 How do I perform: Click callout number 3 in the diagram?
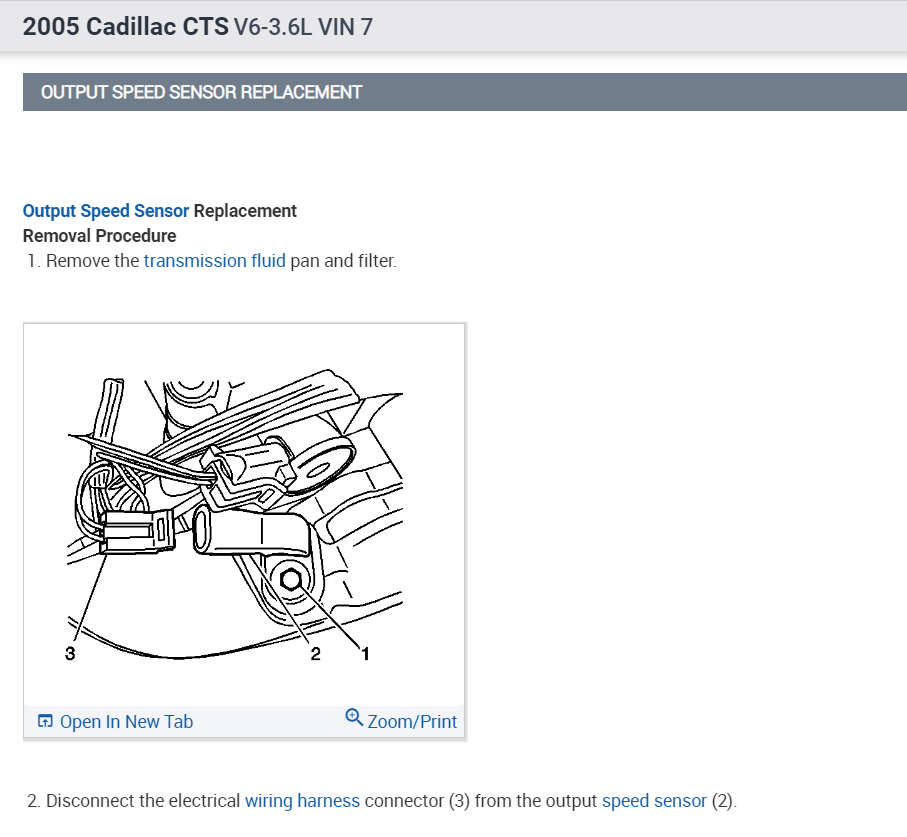pyautogui.click(x=70, y=654)
